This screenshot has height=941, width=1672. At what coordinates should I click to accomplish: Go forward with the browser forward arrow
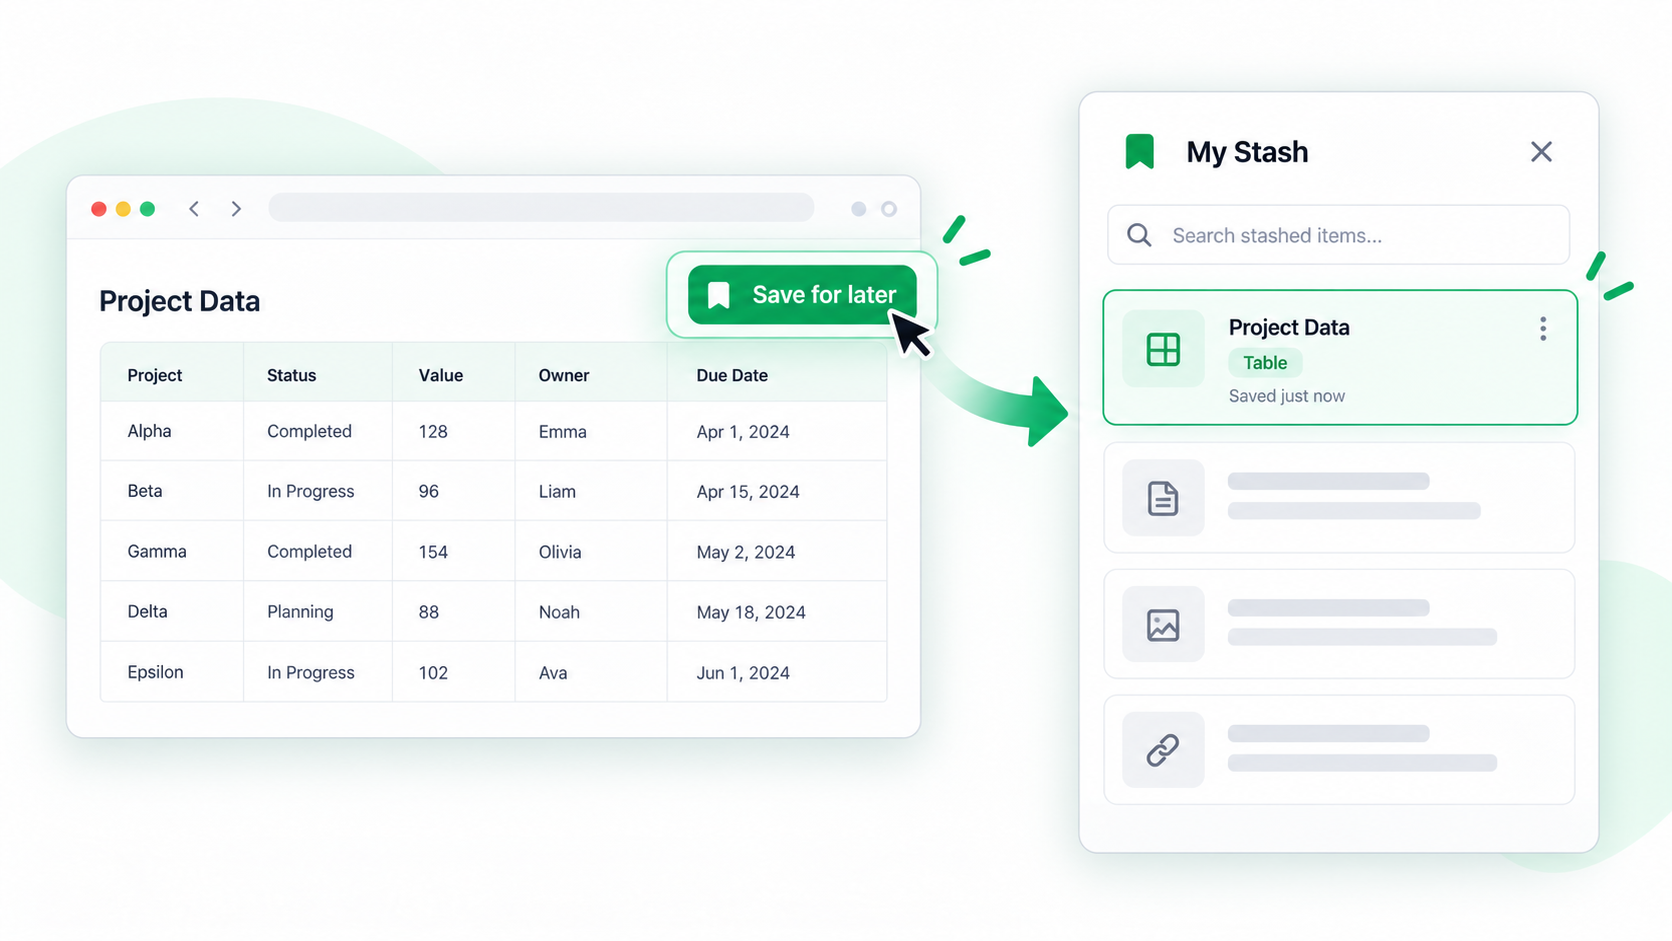(x=236, y=209)
